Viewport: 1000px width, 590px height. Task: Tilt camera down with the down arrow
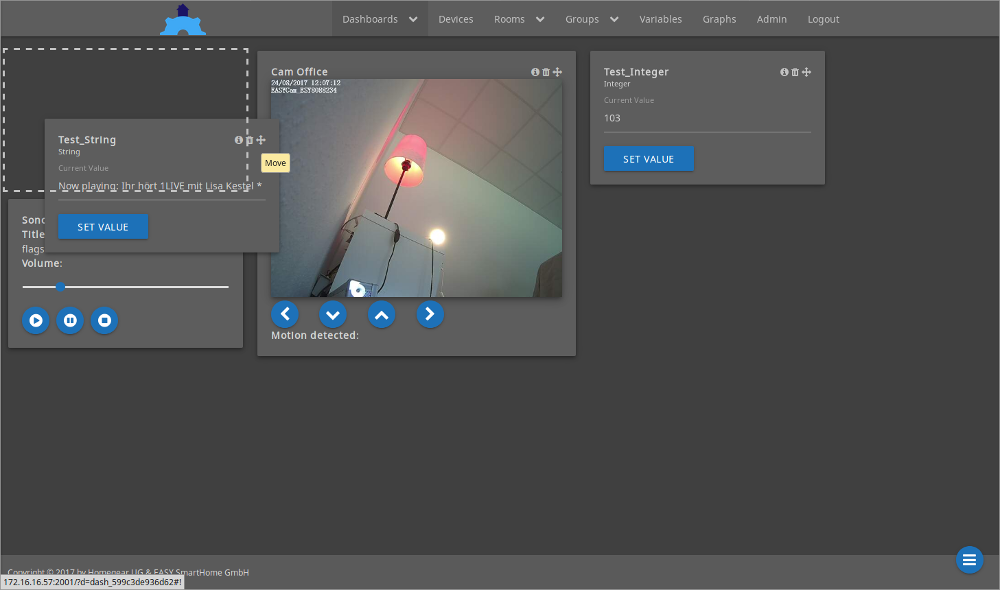pos(333,314)
